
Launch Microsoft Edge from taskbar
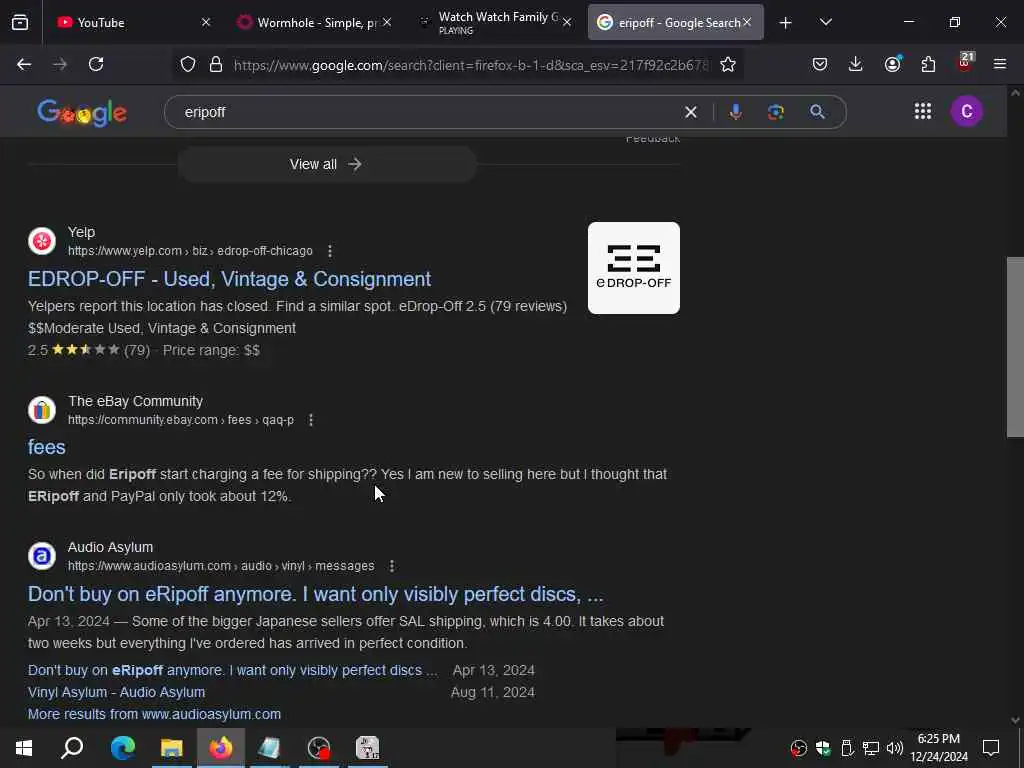click(123, 748)
